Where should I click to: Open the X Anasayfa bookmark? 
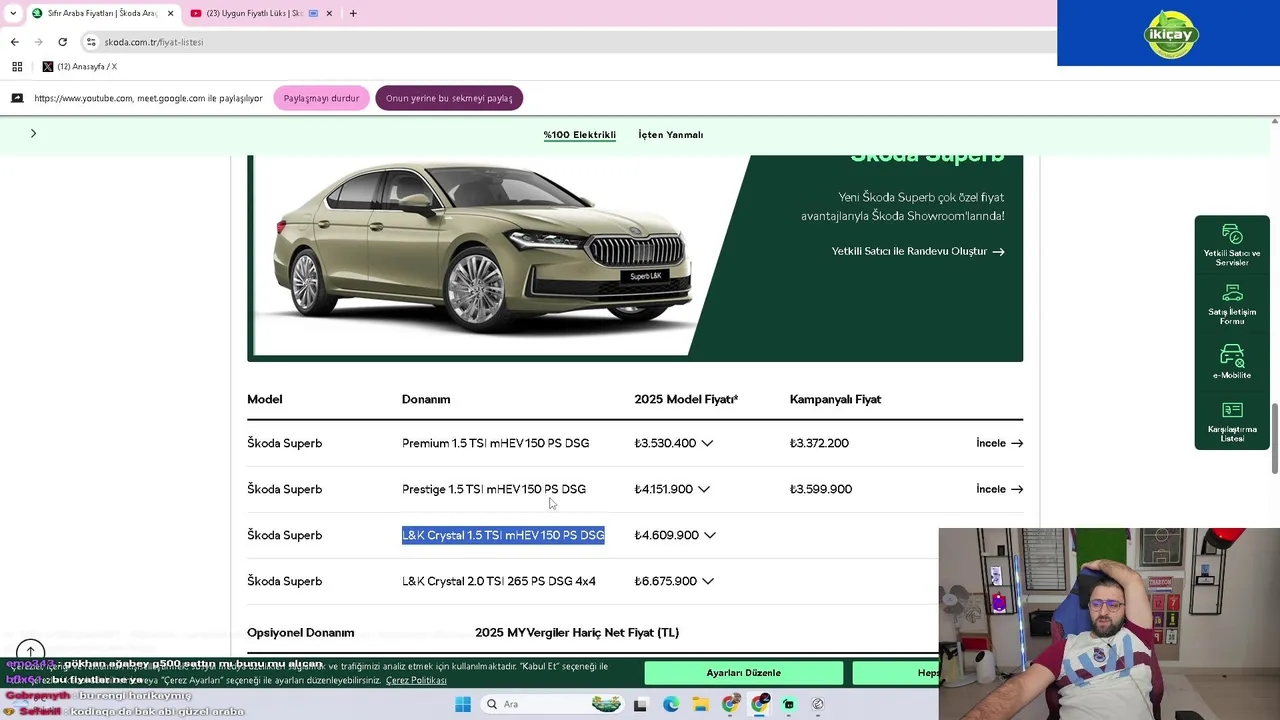pyautogui.click(x=79, y=66)
